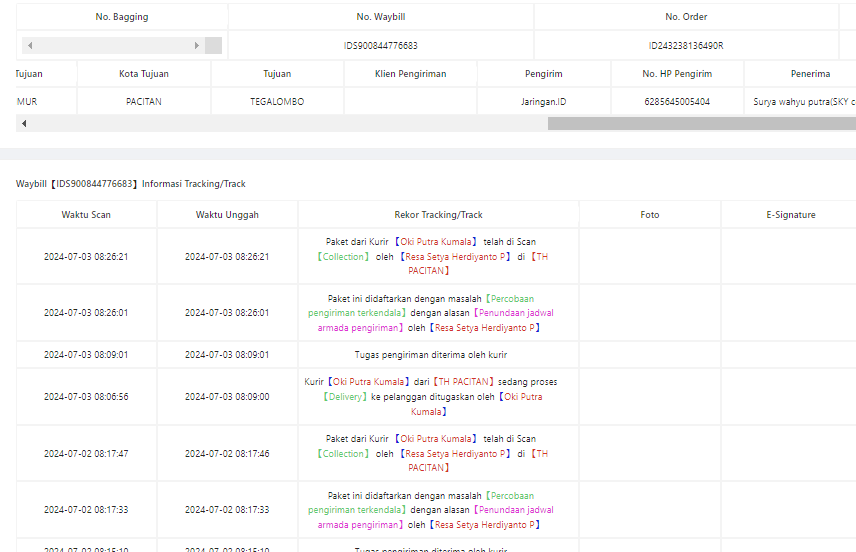The width and height of the screenshot is (856, 552).
Task: Click right arrow of No. Bagging scrollbar
Action: point(197,45)
